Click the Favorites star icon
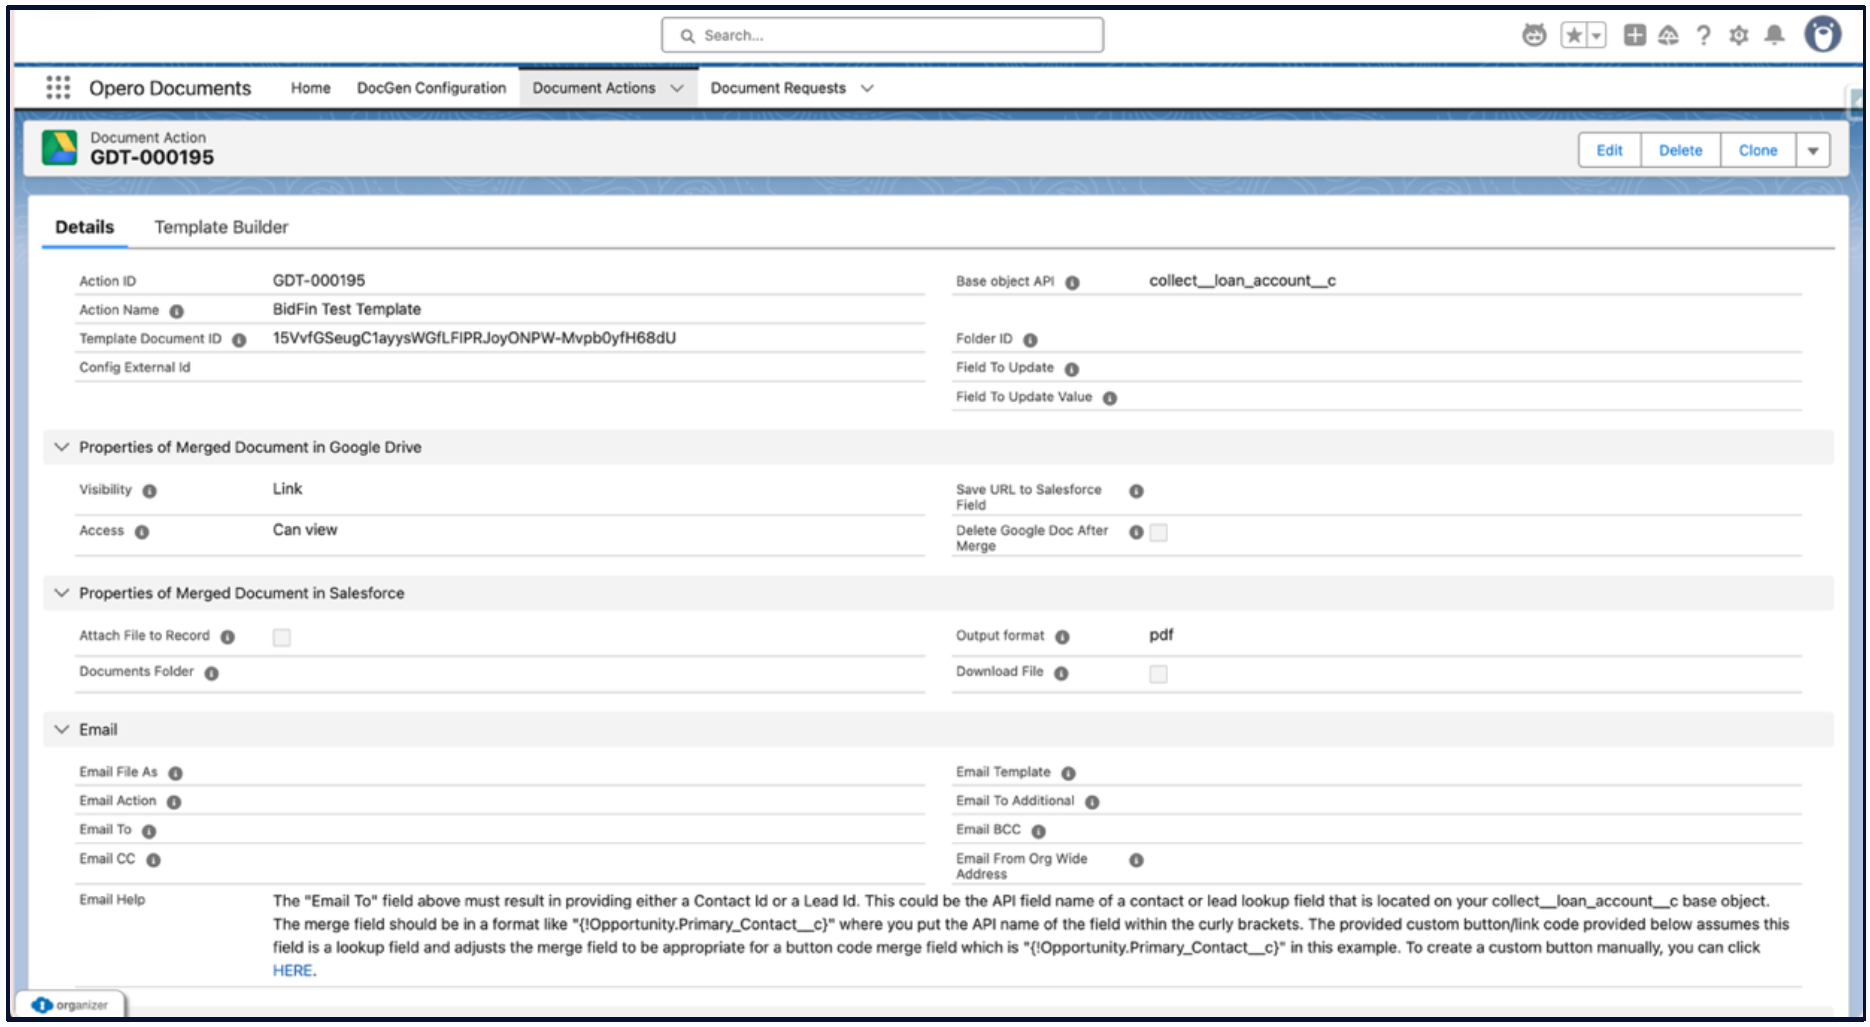Image resolution: width=1870 pixels, height=1027 pixels. point(1574,36)
